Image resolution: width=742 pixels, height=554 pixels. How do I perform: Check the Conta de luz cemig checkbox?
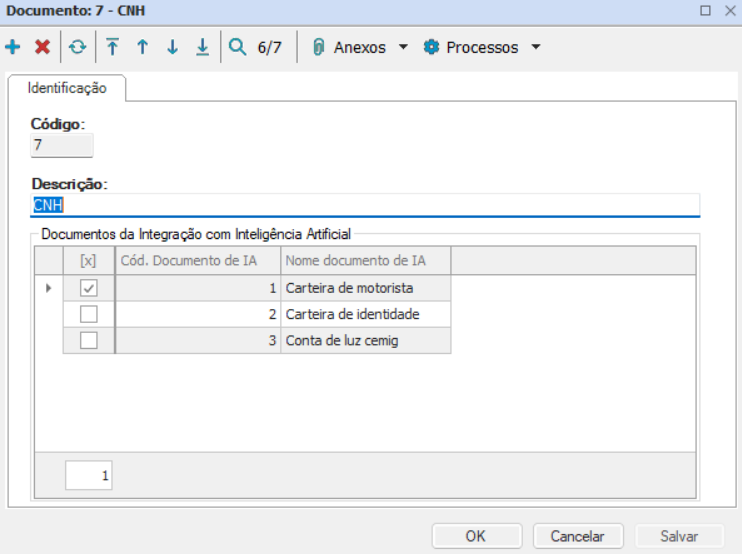pos(89,340)
